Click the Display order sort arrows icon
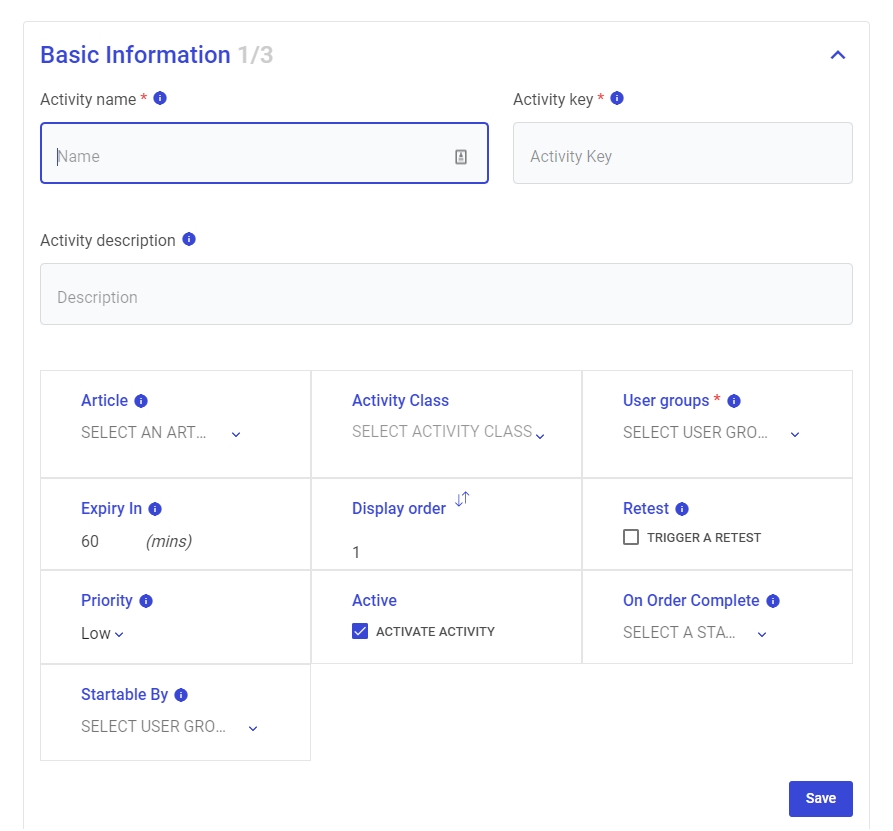The width and height of the screenshot is (893, 831). tap(461, 500)
